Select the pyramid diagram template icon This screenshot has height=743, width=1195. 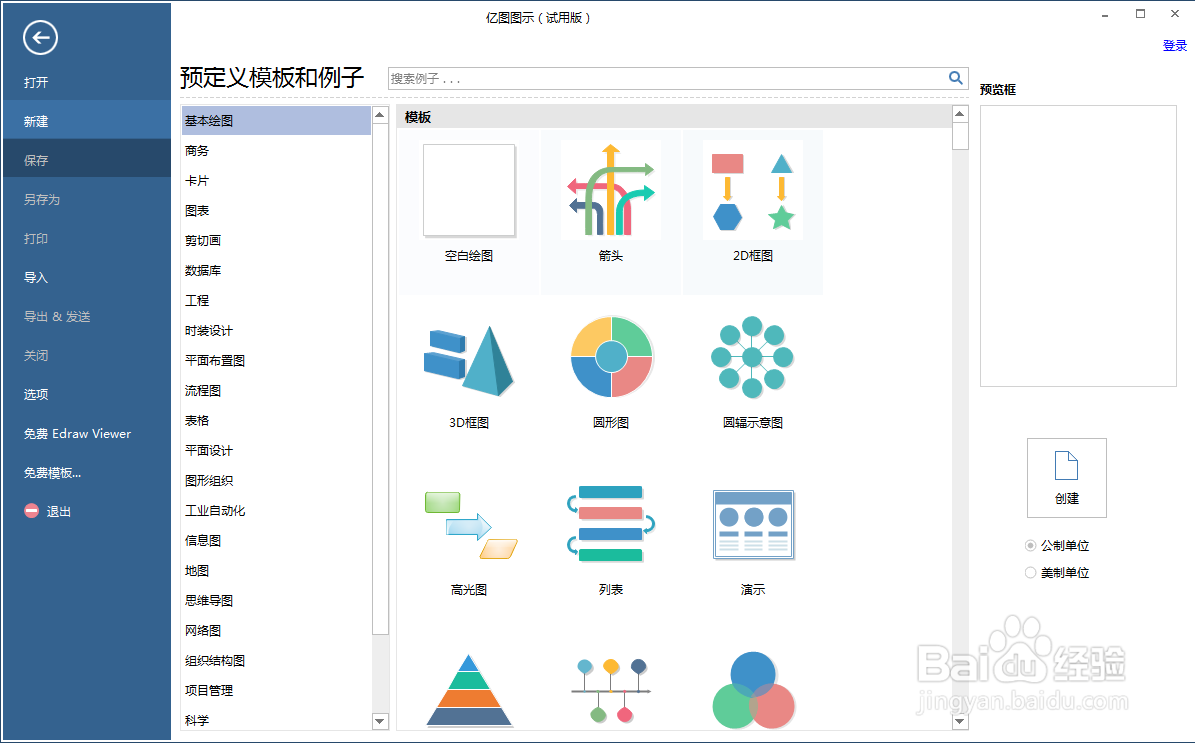pos(469,690)
